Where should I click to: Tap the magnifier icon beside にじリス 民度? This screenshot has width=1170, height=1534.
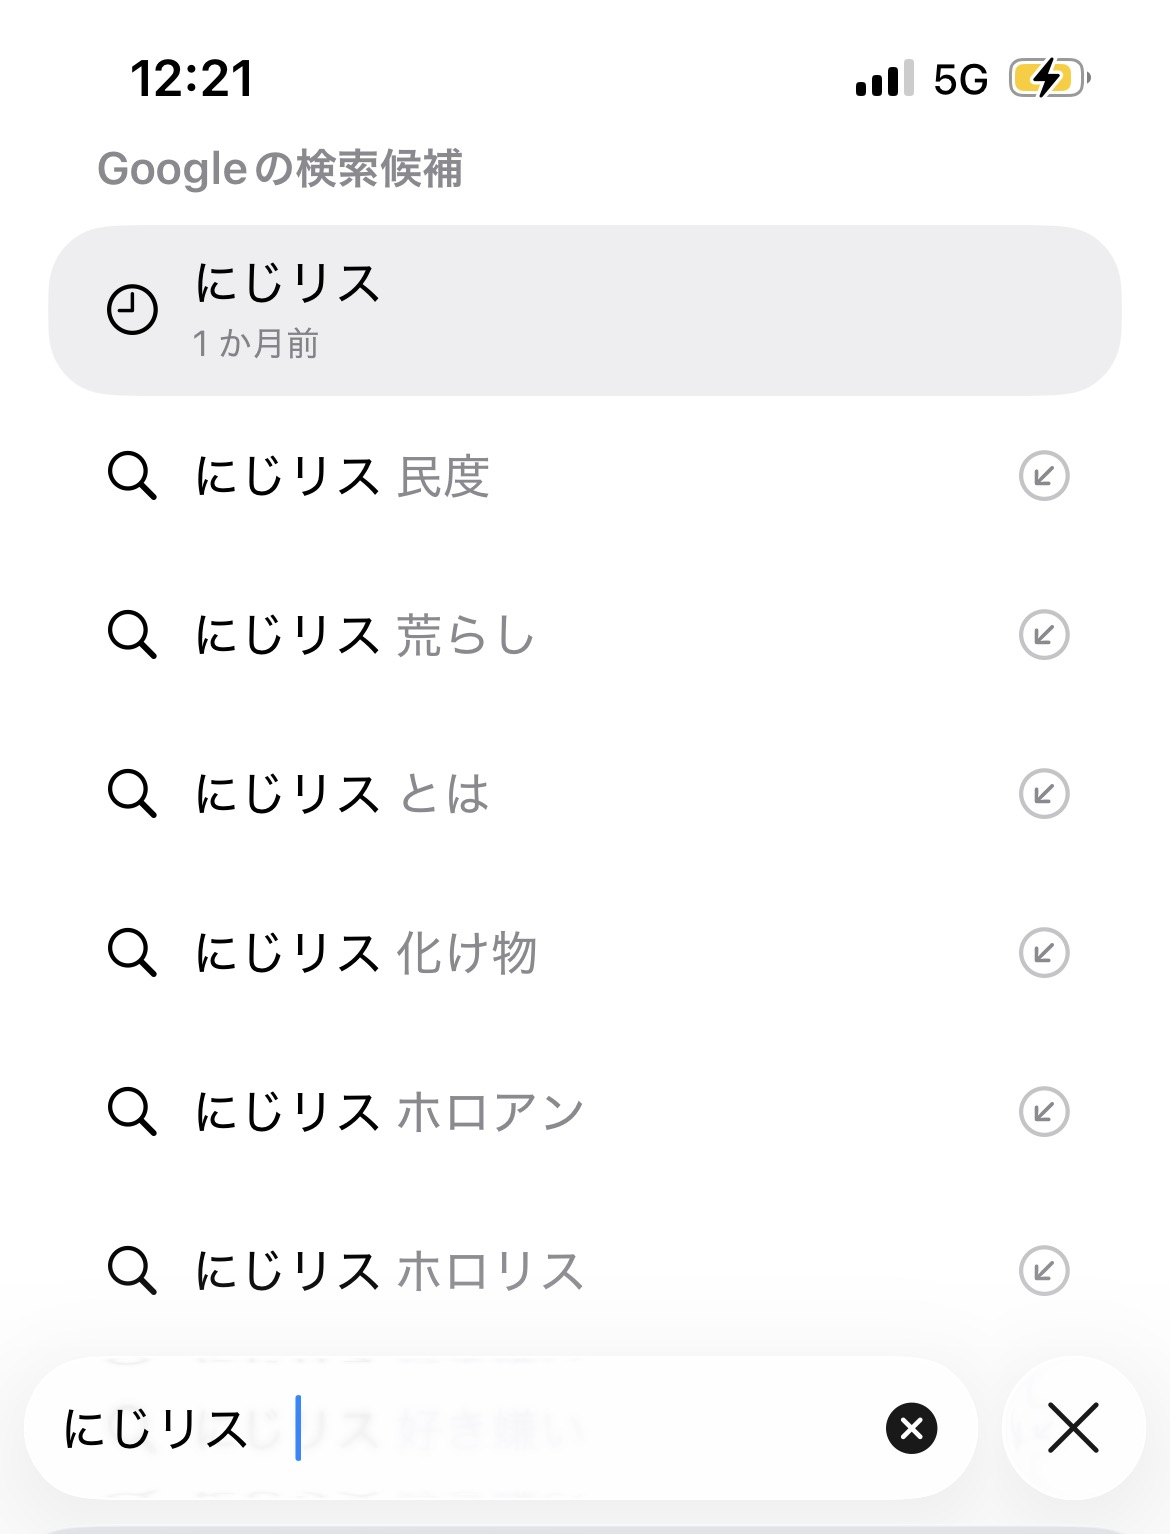(132, 476)
